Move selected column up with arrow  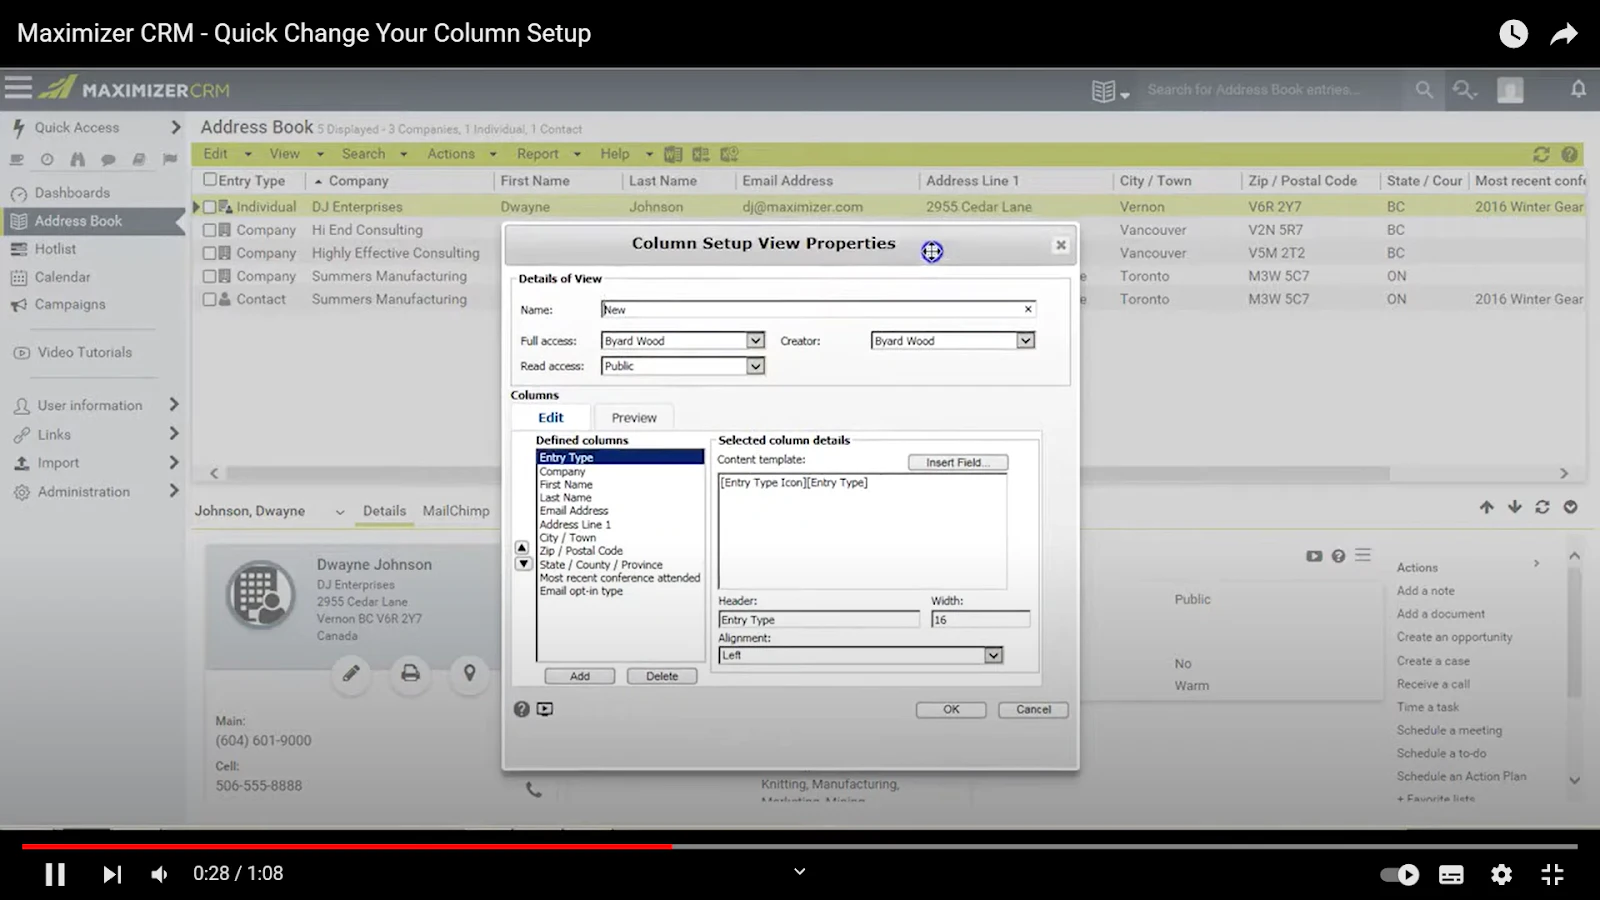(x=522, y=548)
